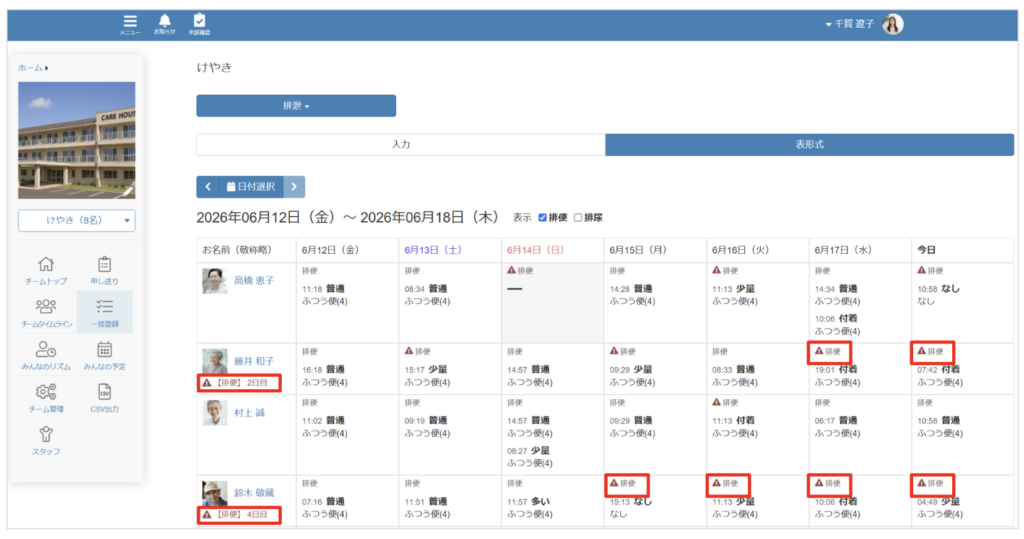
Task: Open 高橋 恵子 profile link
Action: pyautogui.click(x=254, y=280)
